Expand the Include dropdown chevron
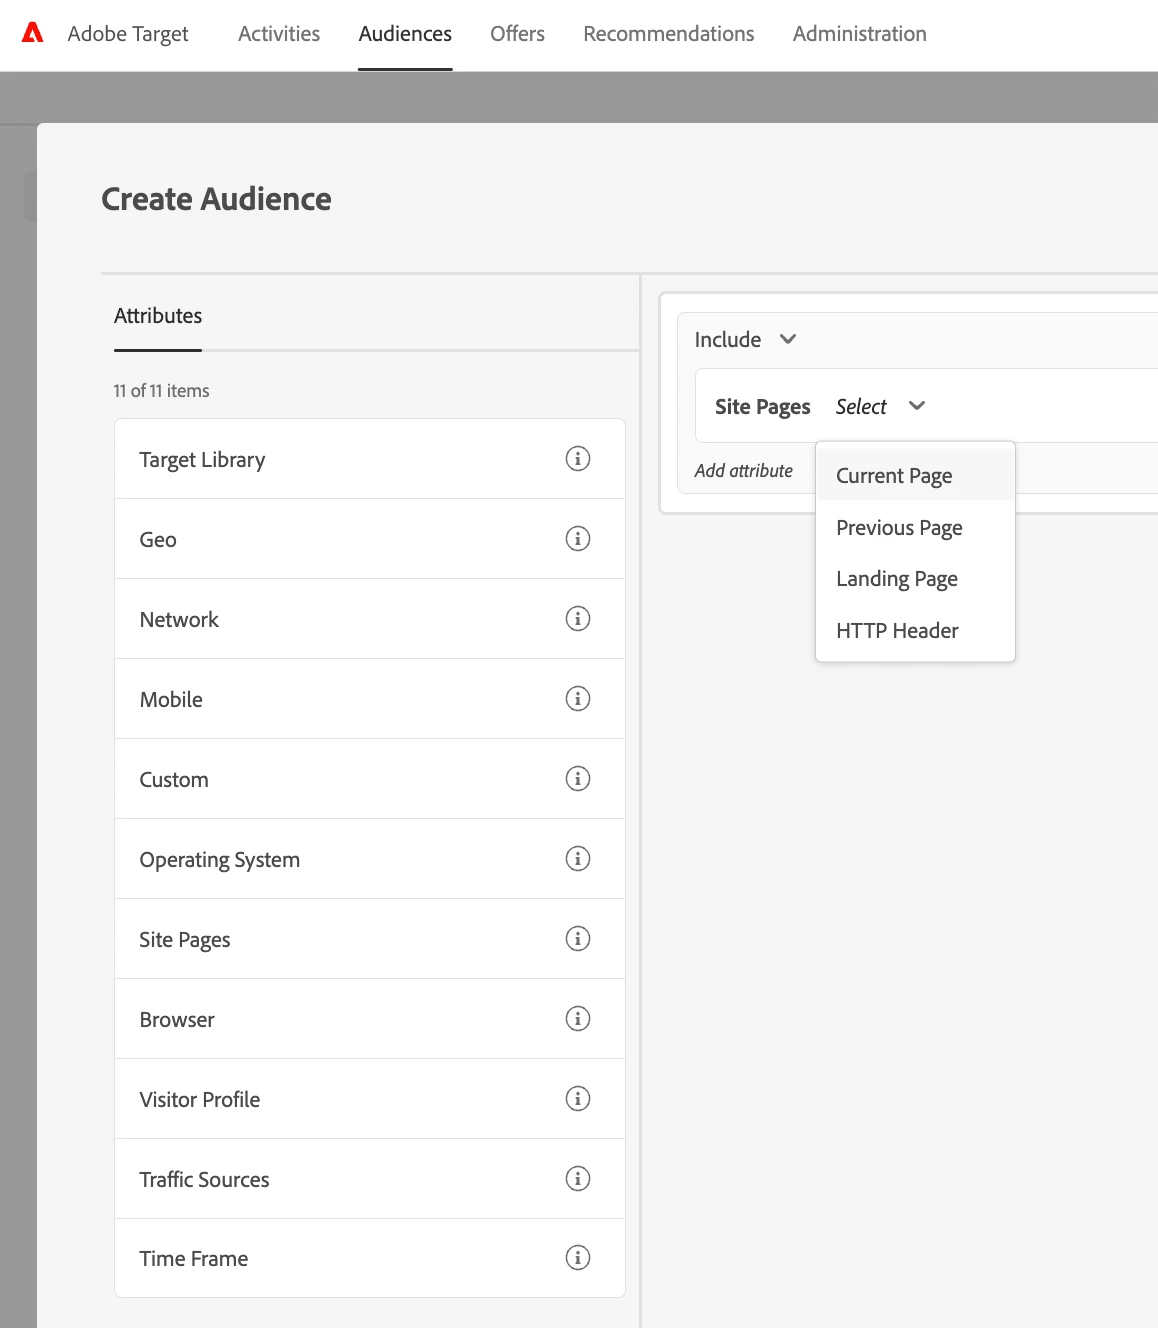Screen dimensions: 1158x1328 pos(788,340)
